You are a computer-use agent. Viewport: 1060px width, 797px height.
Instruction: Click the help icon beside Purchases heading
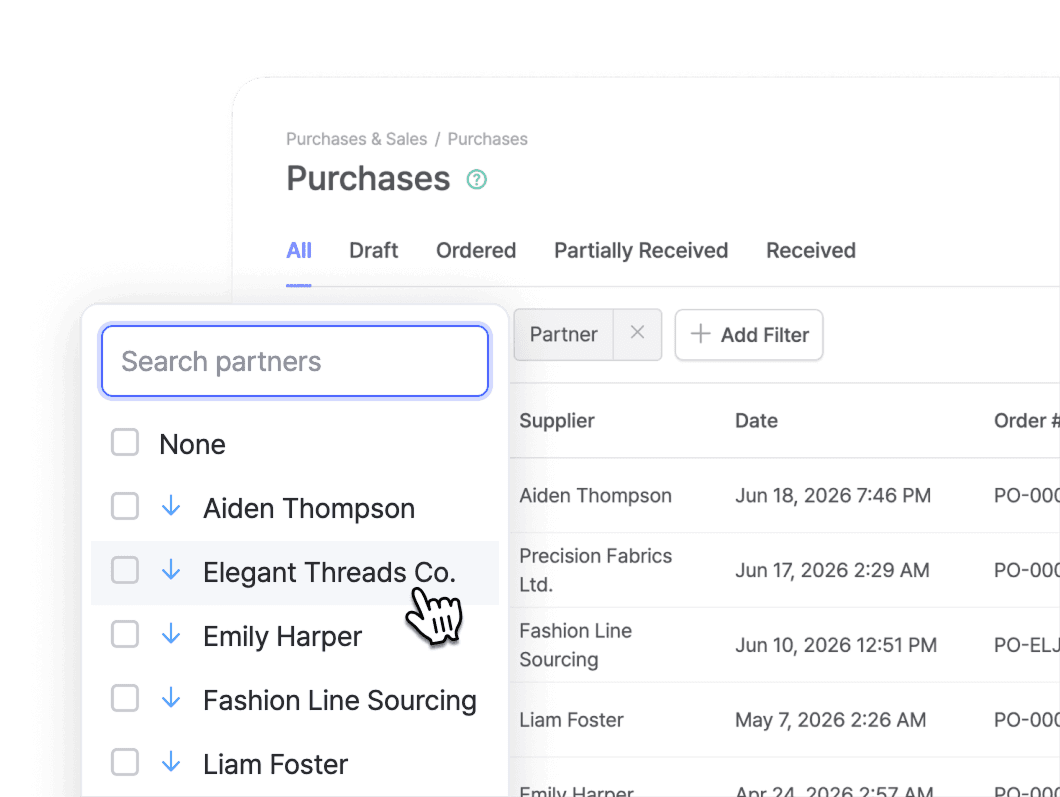tap(477, 180)
